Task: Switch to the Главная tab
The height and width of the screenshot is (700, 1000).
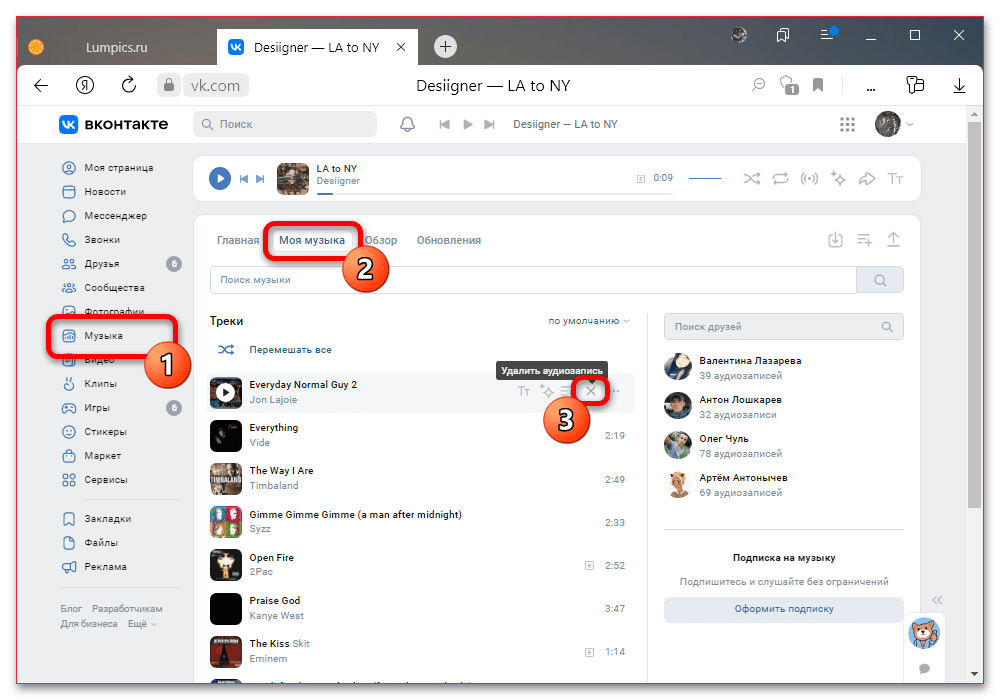Action: 238,240
